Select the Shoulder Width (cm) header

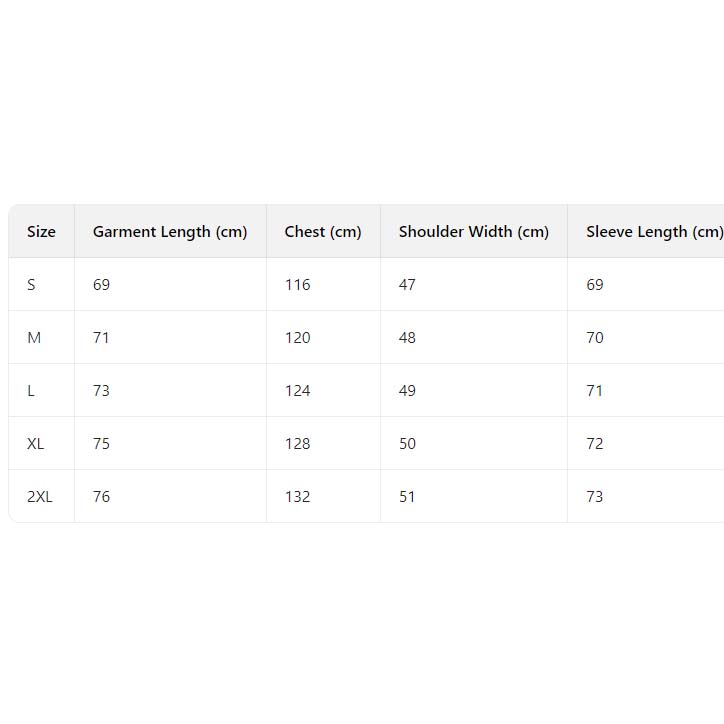(474, 232)
